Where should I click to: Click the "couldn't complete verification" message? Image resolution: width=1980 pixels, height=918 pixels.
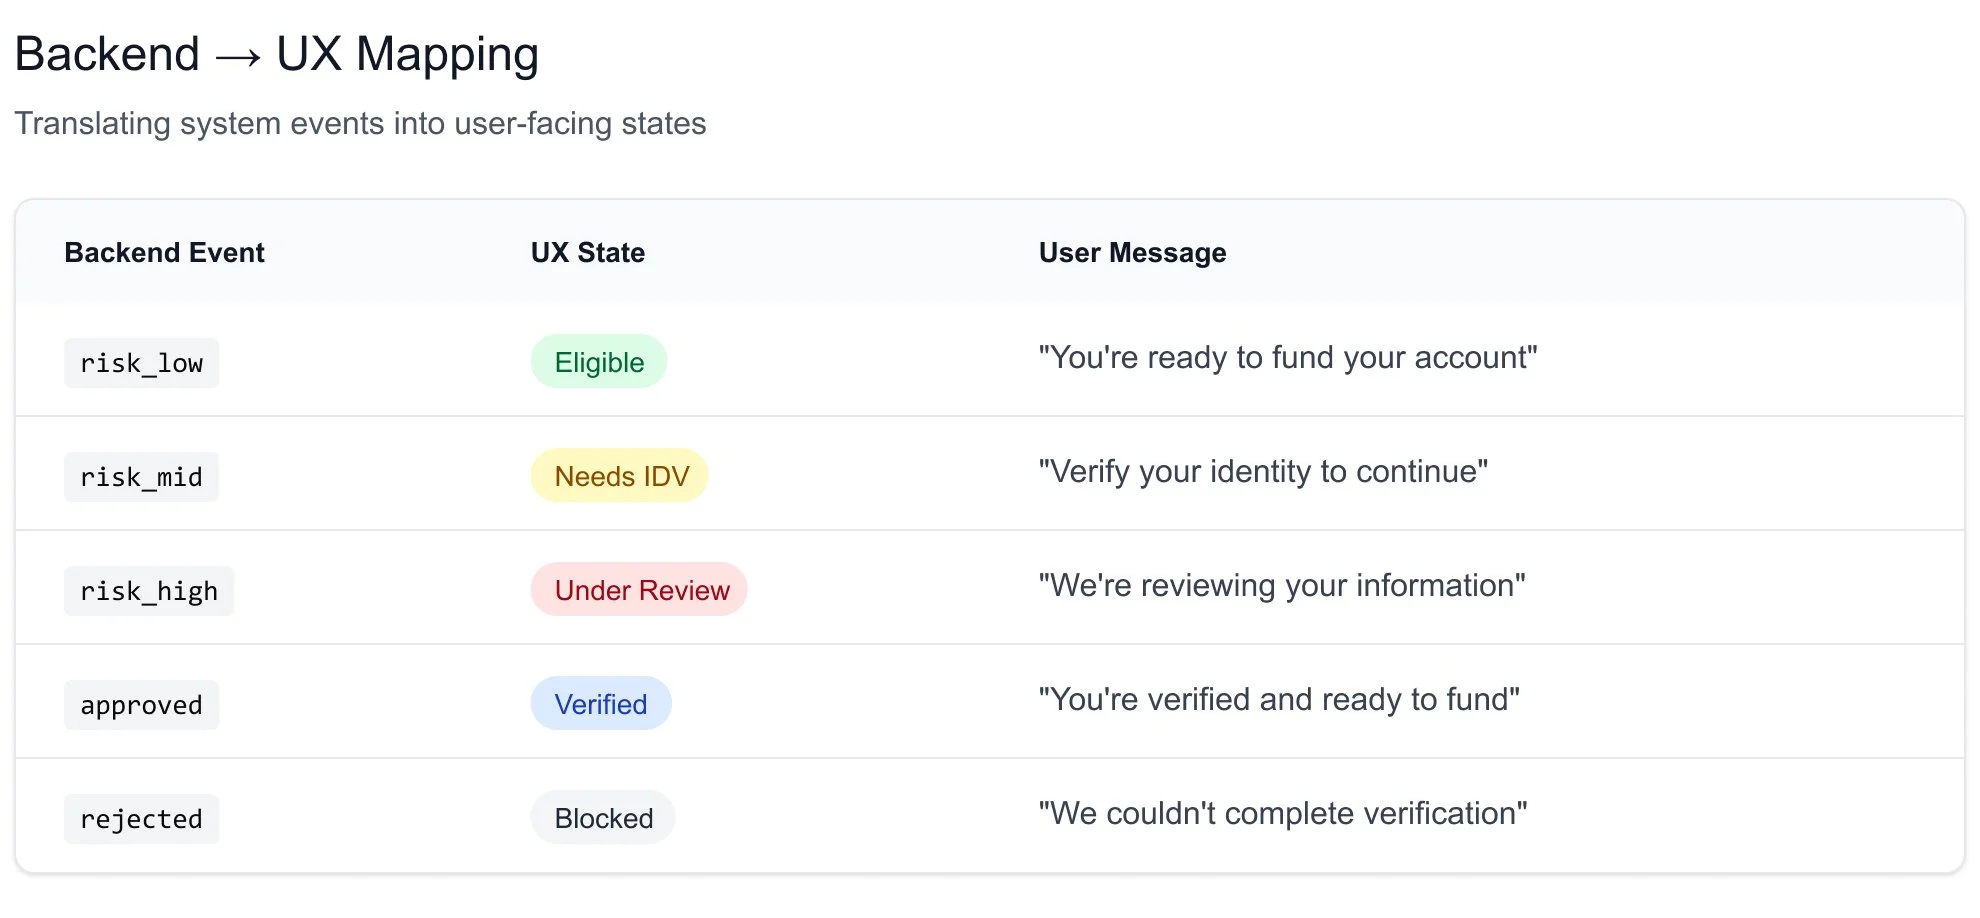pos(1282,814)
